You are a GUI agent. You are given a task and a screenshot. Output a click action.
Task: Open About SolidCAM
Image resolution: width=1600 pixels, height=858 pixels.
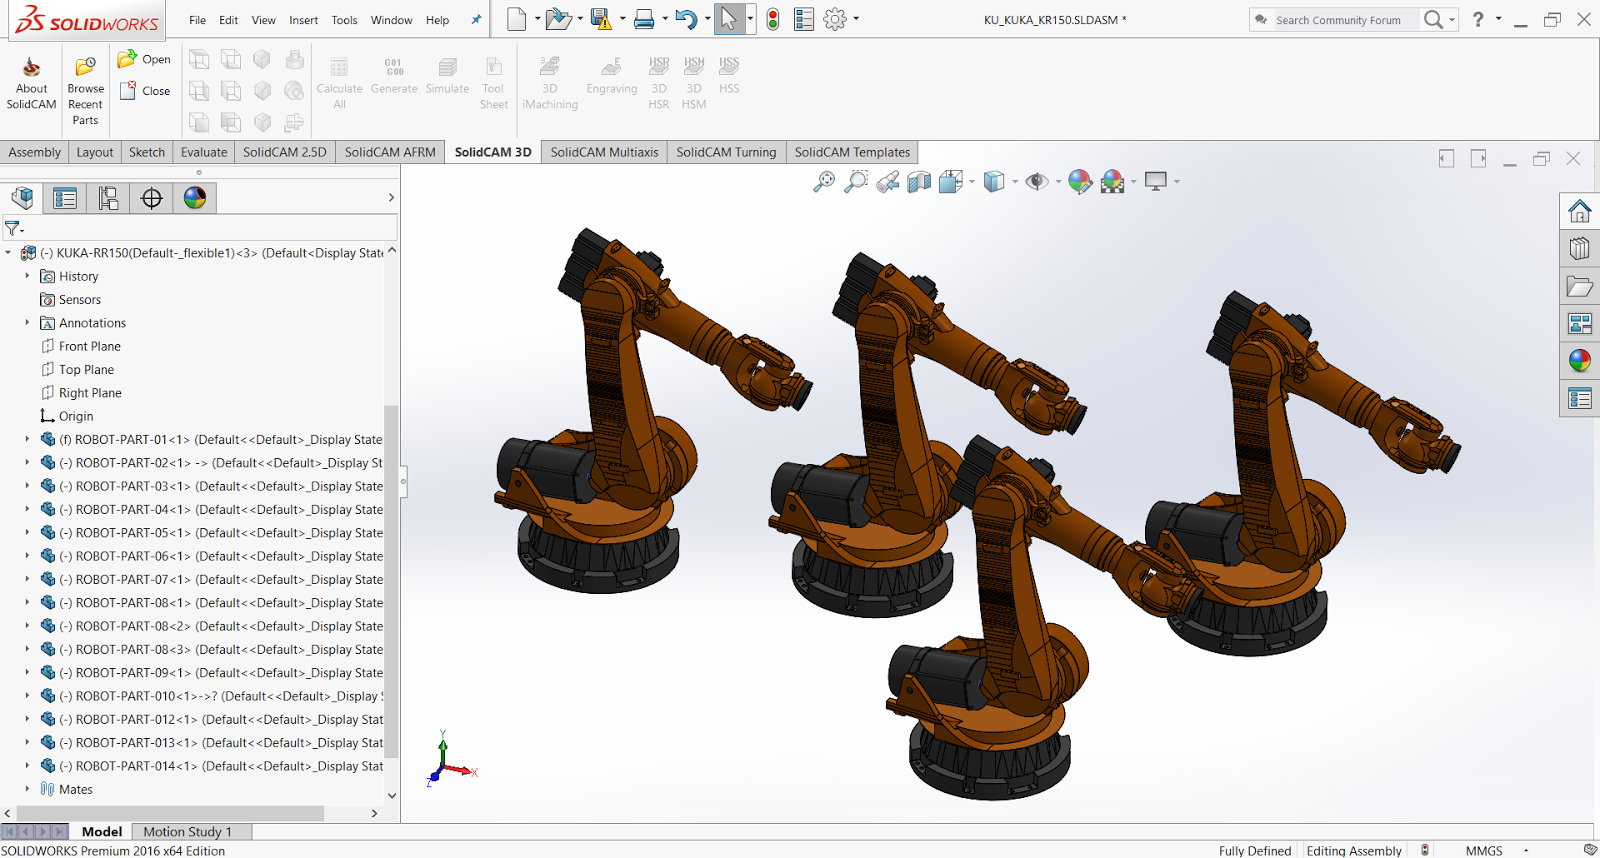[31, 83]
